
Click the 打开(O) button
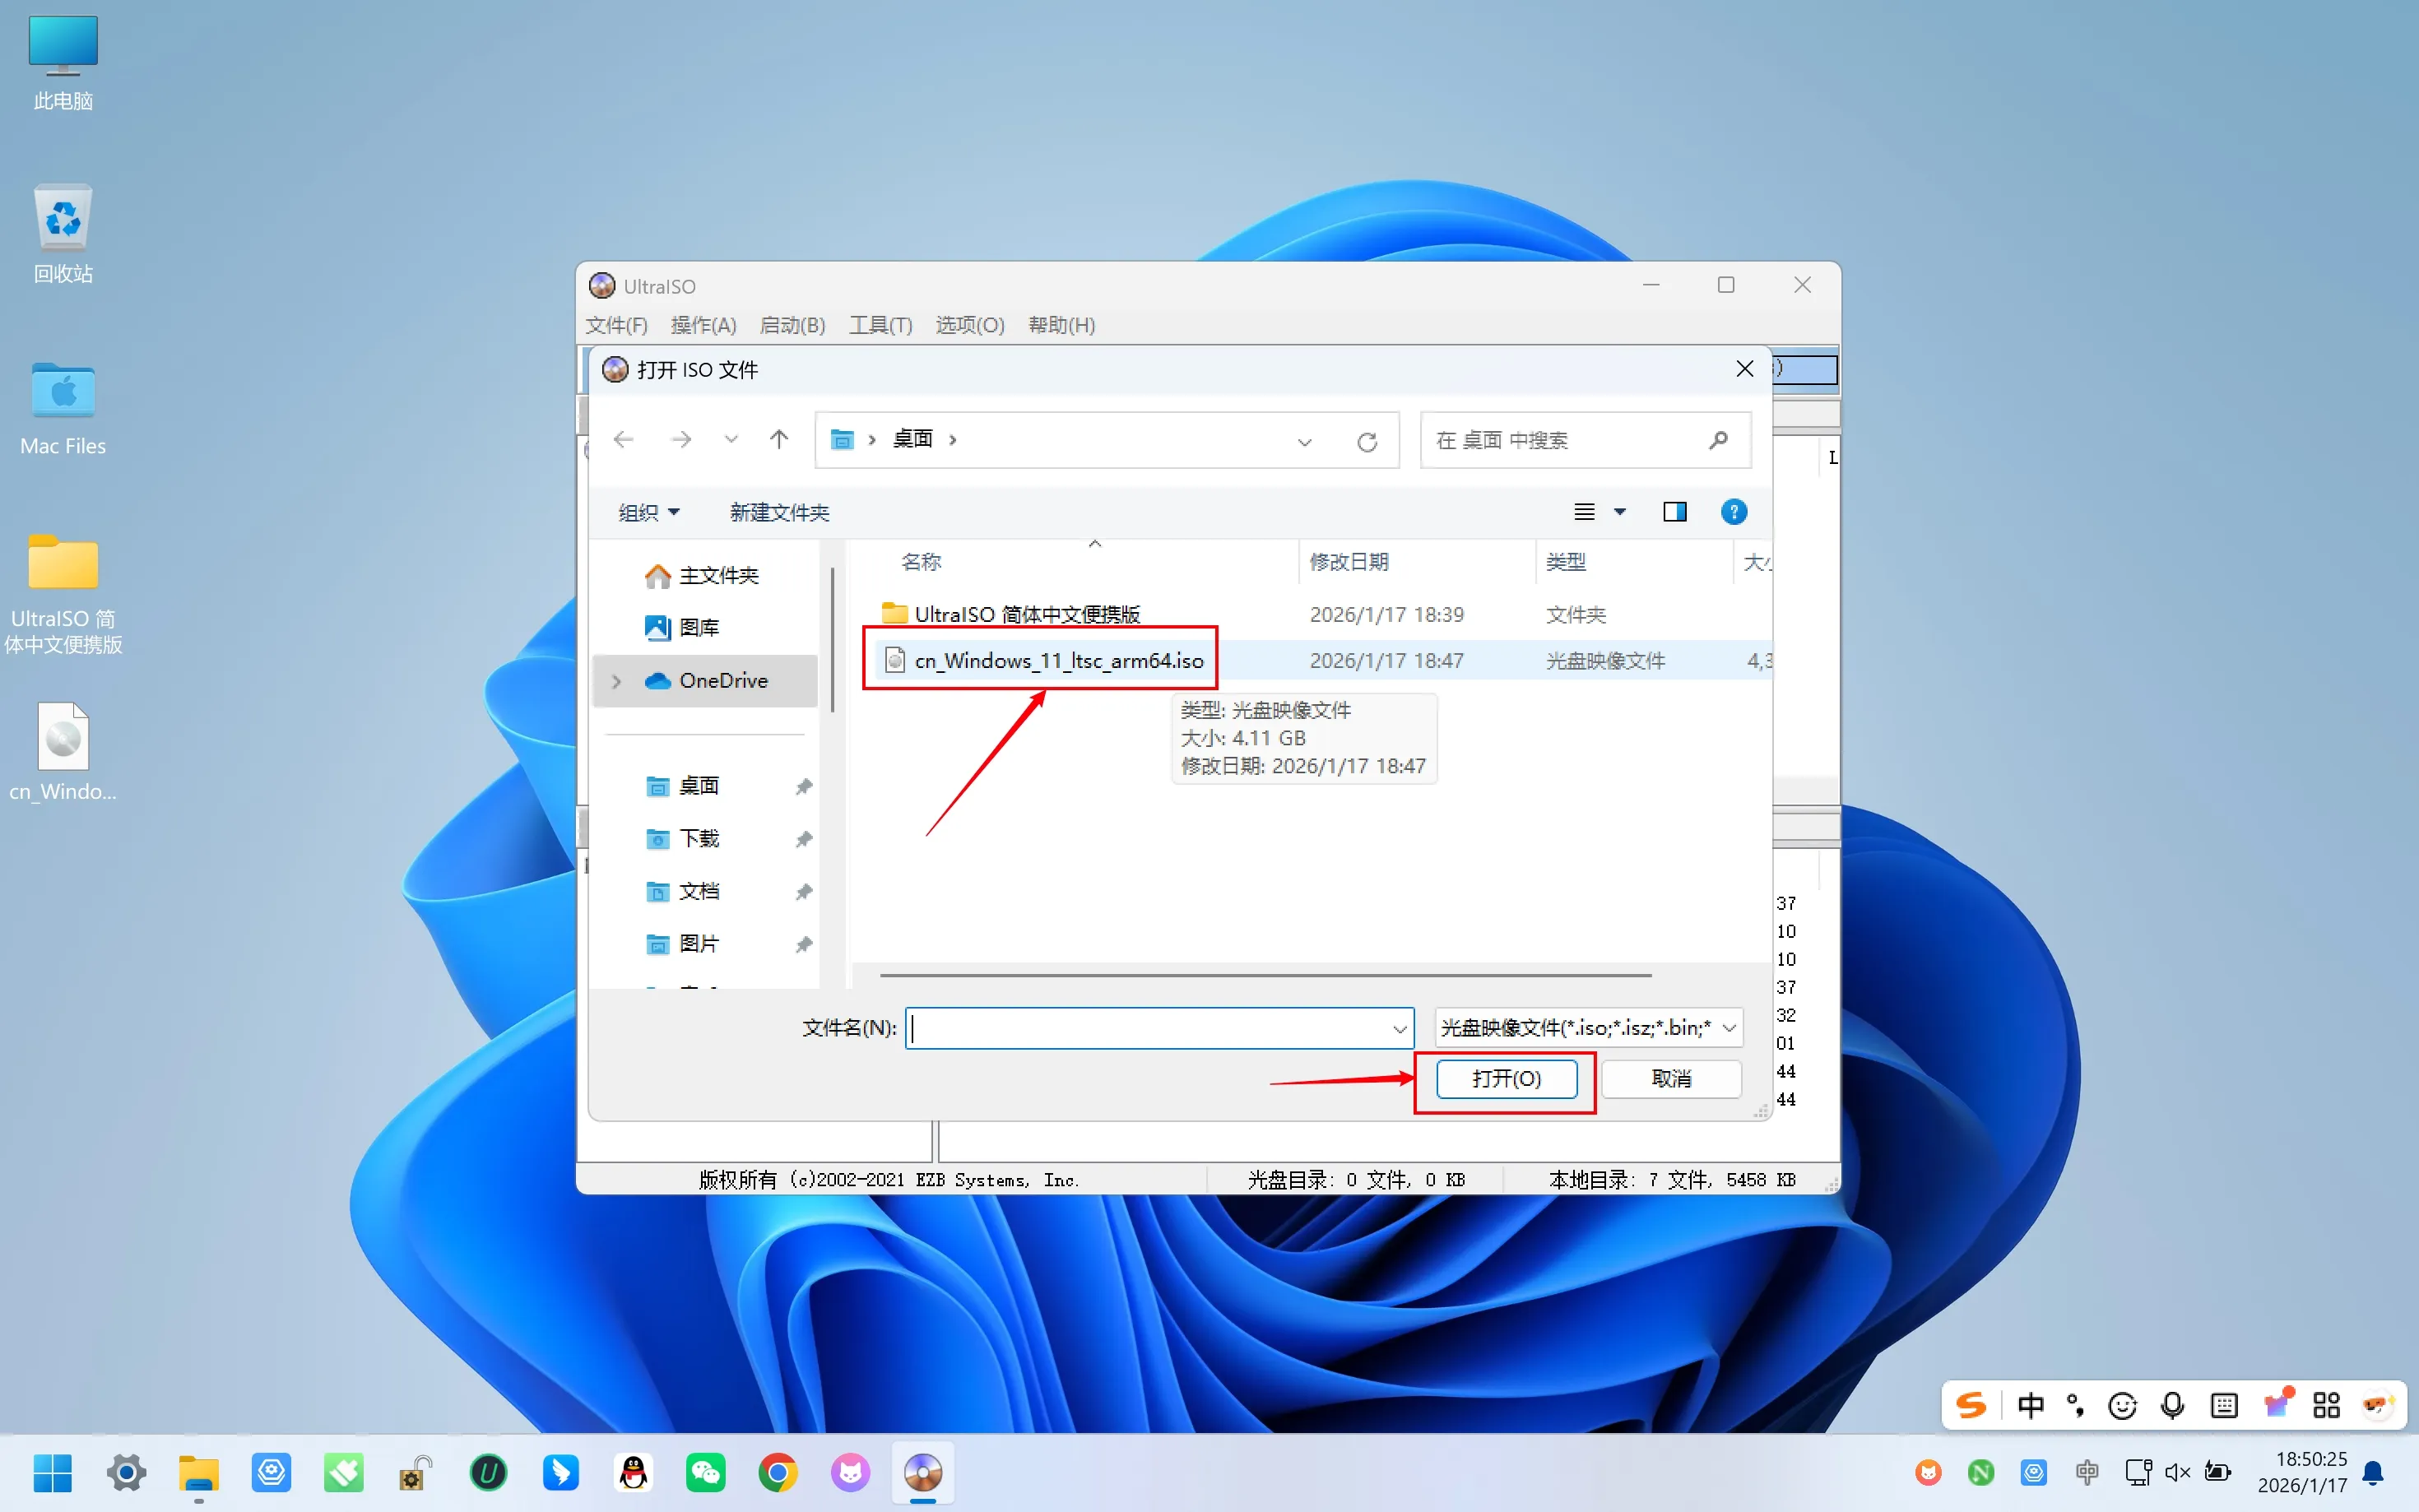pos(1506,1078)
